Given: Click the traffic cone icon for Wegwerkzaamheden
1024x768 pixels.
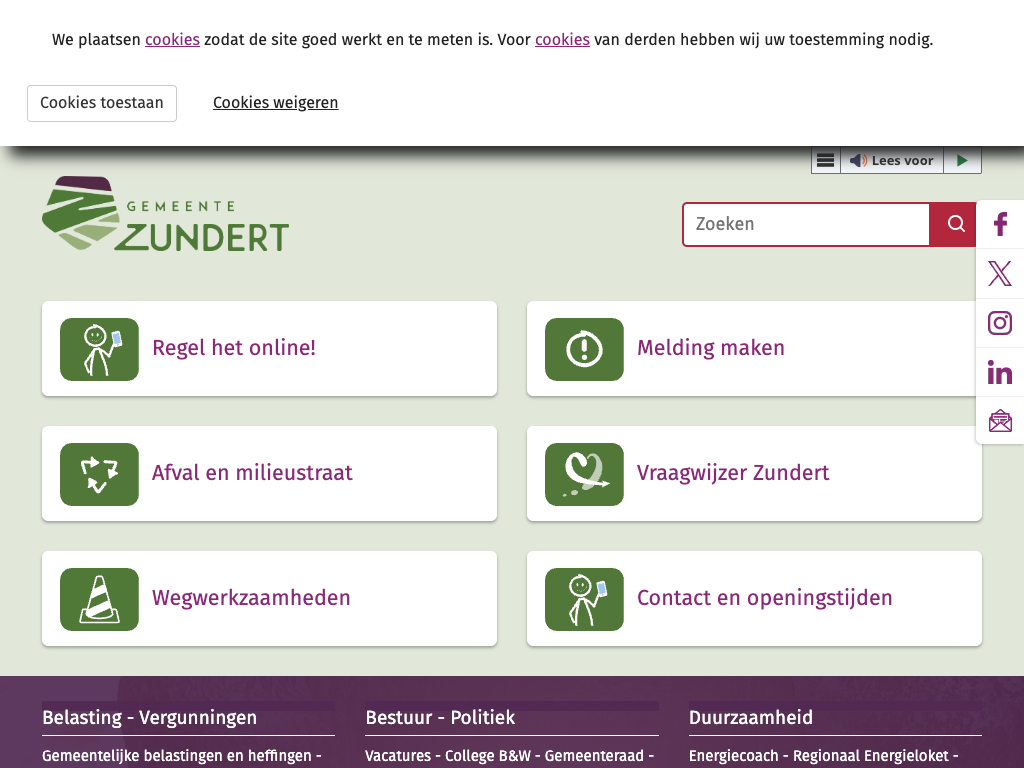Looking at the screenshot, I should point(99,599).
